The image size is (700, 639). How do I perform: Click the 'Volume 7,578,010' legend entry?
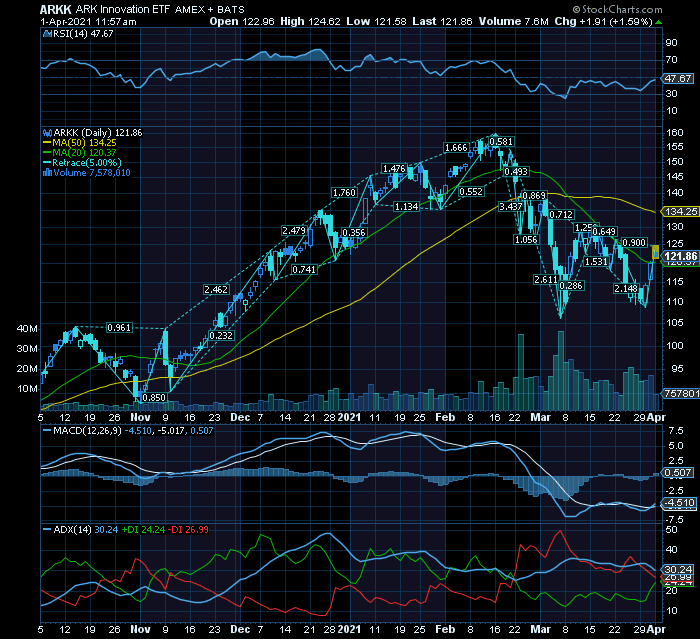click(92, 173)
